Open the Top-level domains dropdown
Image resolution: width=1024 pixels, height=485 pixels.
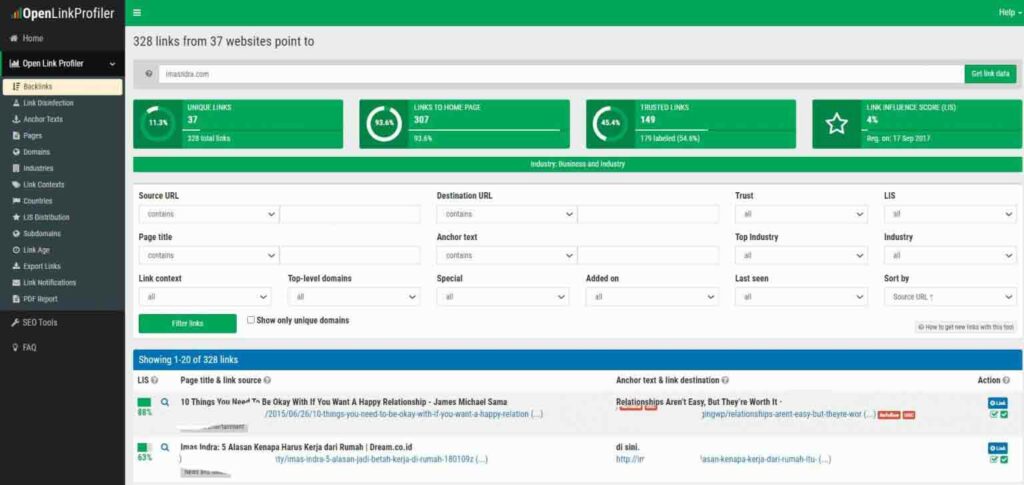354,297
